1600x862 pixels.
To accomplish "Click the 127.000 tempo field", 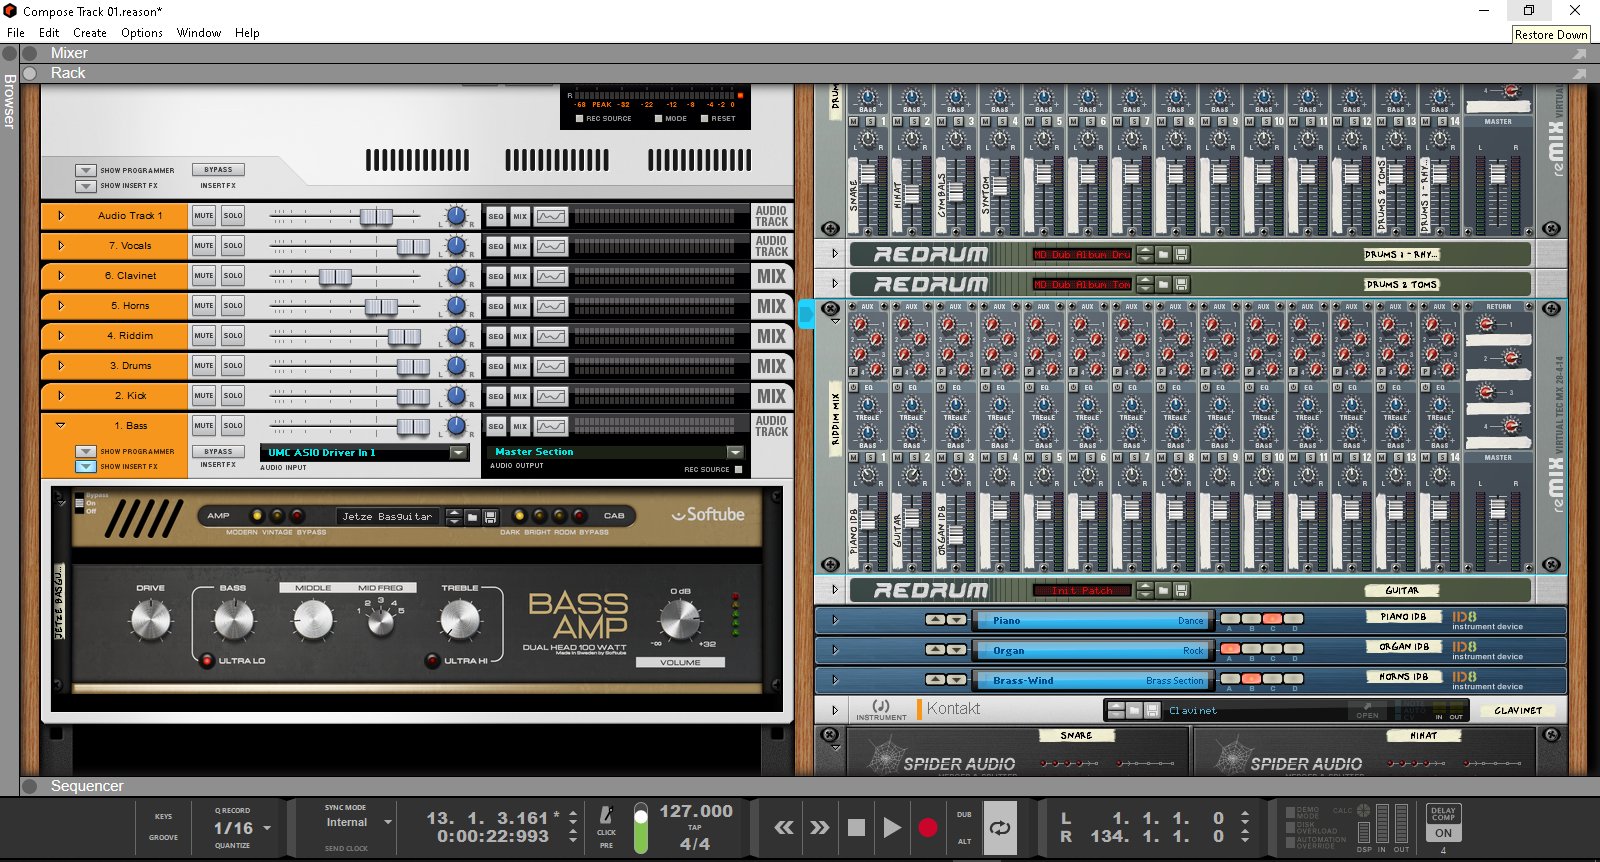I will pos(695,811).
